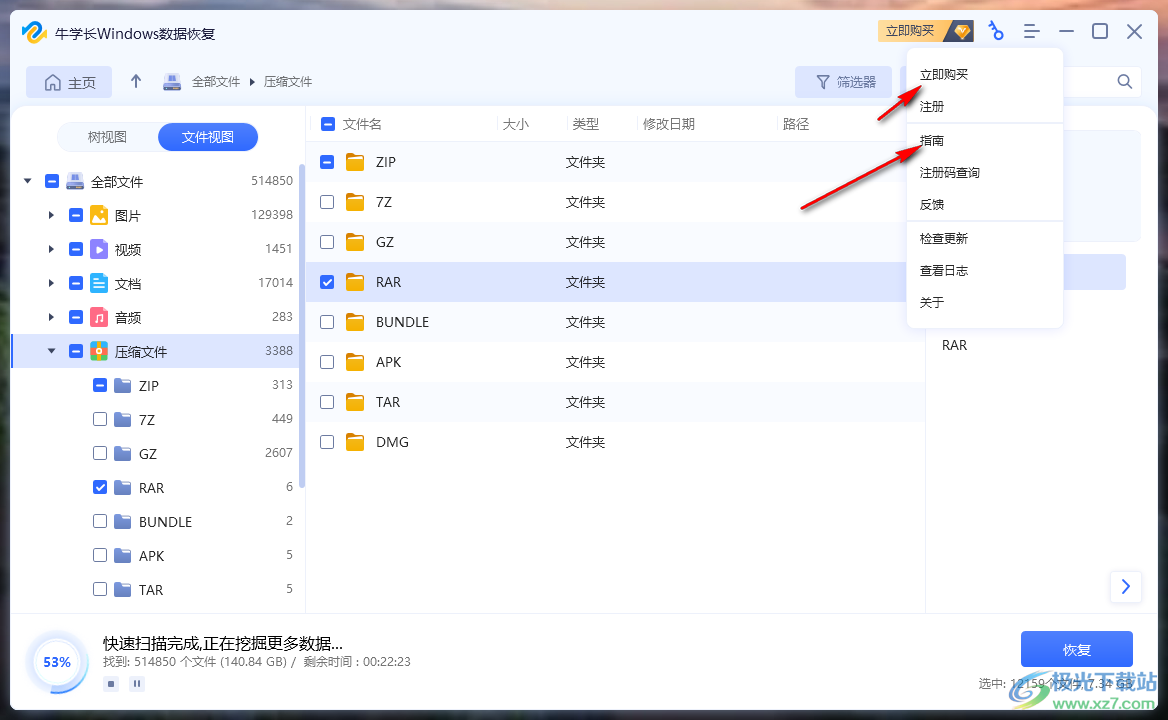Sort by 修改日期 column header
The image size is (1168, 720).
pyautogui.click(x=668, y=124)
